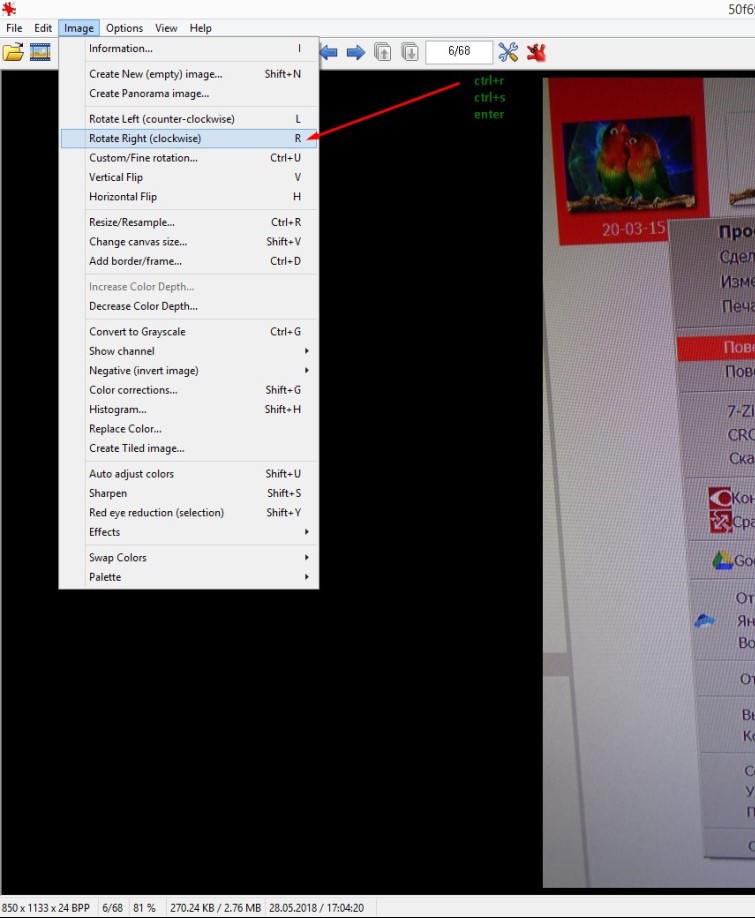The height and width of the screenshot is (918, 755).
Task: Click the next page icon
Action: (410, 52)
